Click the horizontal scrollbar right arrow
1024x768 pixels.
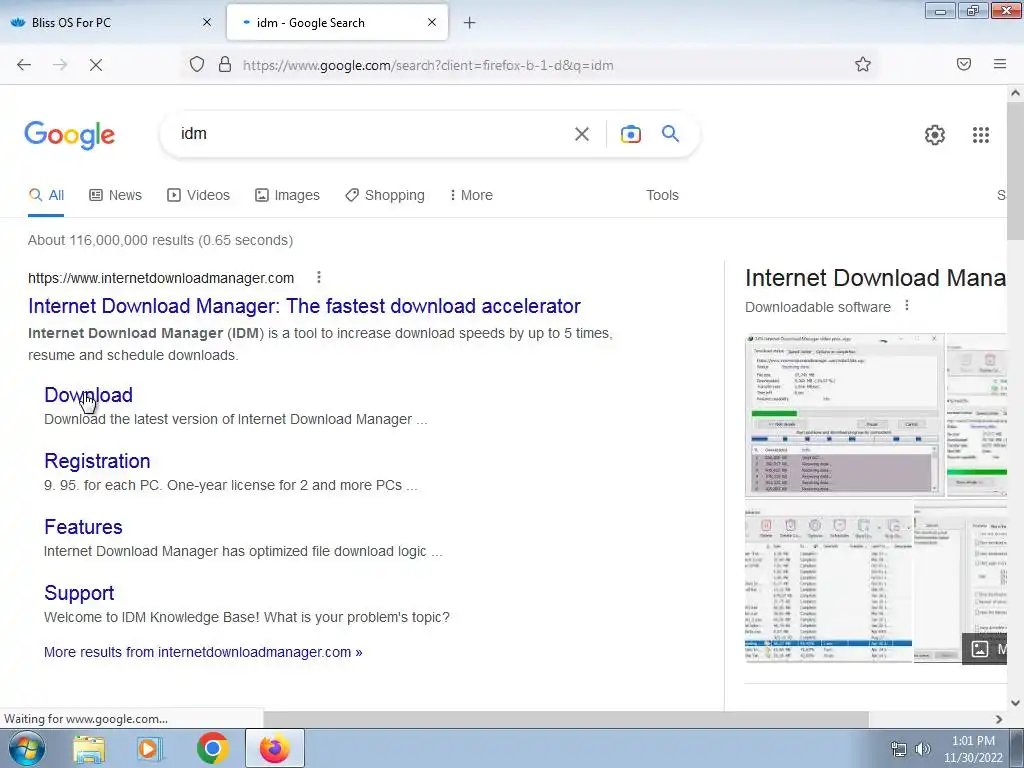click(999, 719)
